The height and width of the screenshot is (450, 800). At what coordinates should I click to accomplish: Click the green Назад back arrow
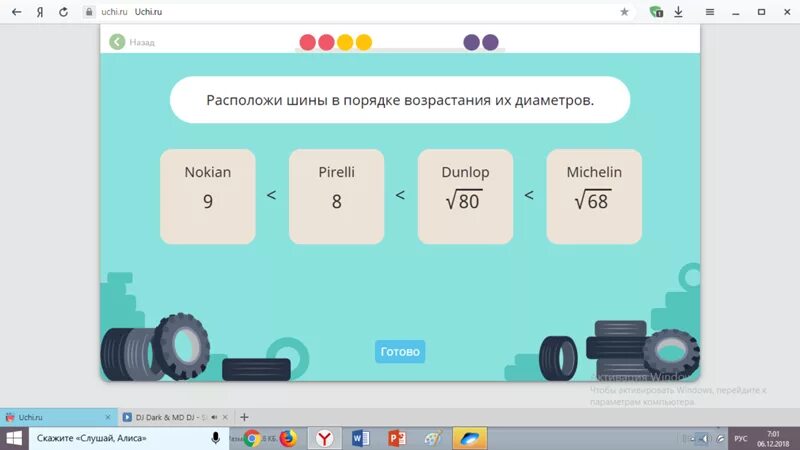(117, 42)
